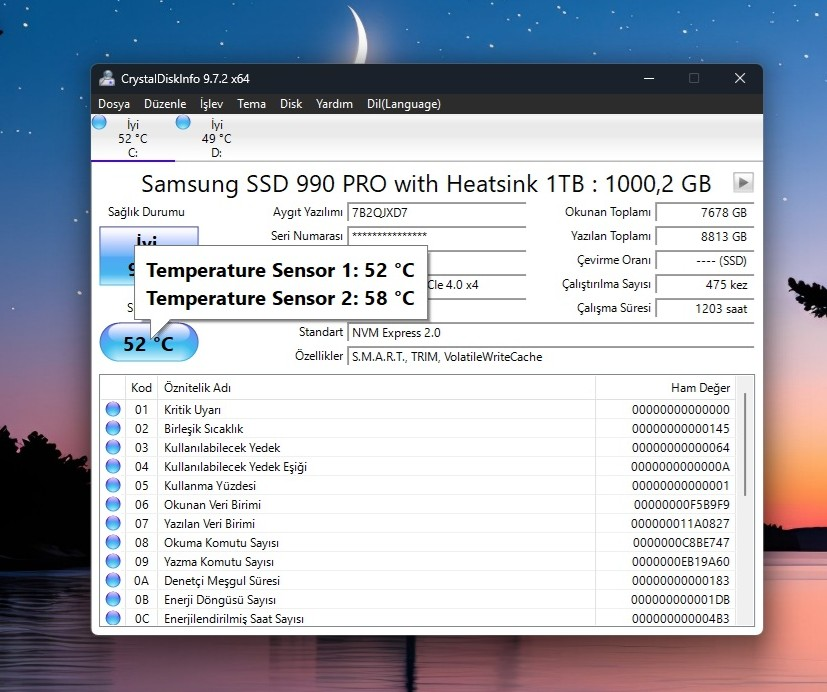The image size is (827, 692).
Task: Click the CrystalDiskInfo app icon in title bar
Action: pyautogui.click(x=107, y=79)
